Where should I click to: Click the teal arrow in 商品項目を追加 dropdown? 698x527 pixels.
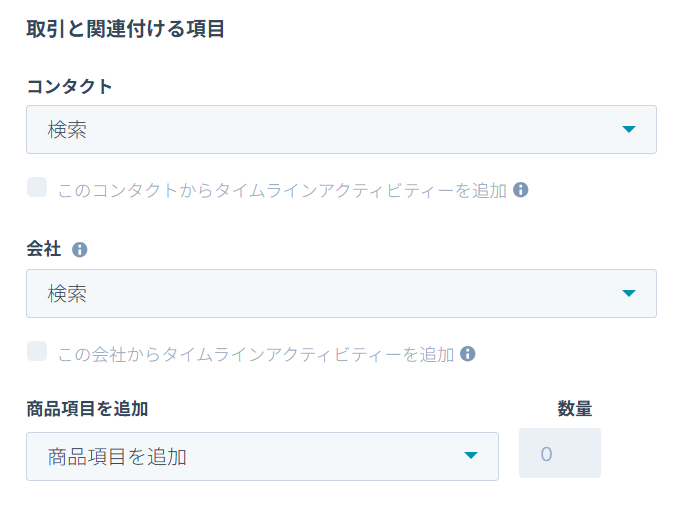click(x=471, y=457)
